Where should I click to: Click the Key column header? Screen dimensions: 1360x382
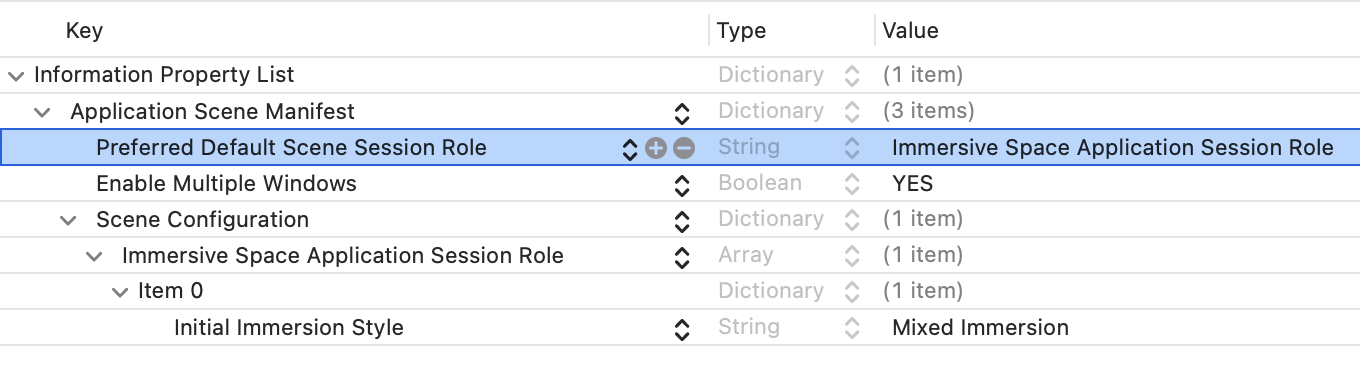(x=84, y=31)
